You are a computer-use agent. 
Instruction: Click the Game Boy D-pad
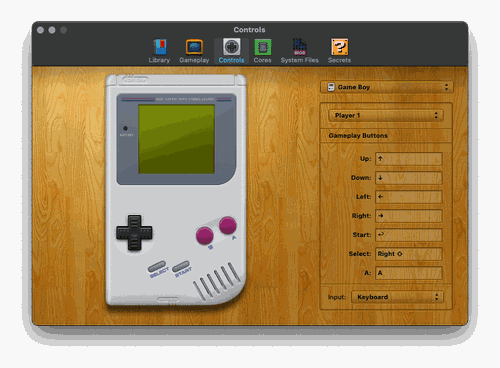(x=134, y=233)
